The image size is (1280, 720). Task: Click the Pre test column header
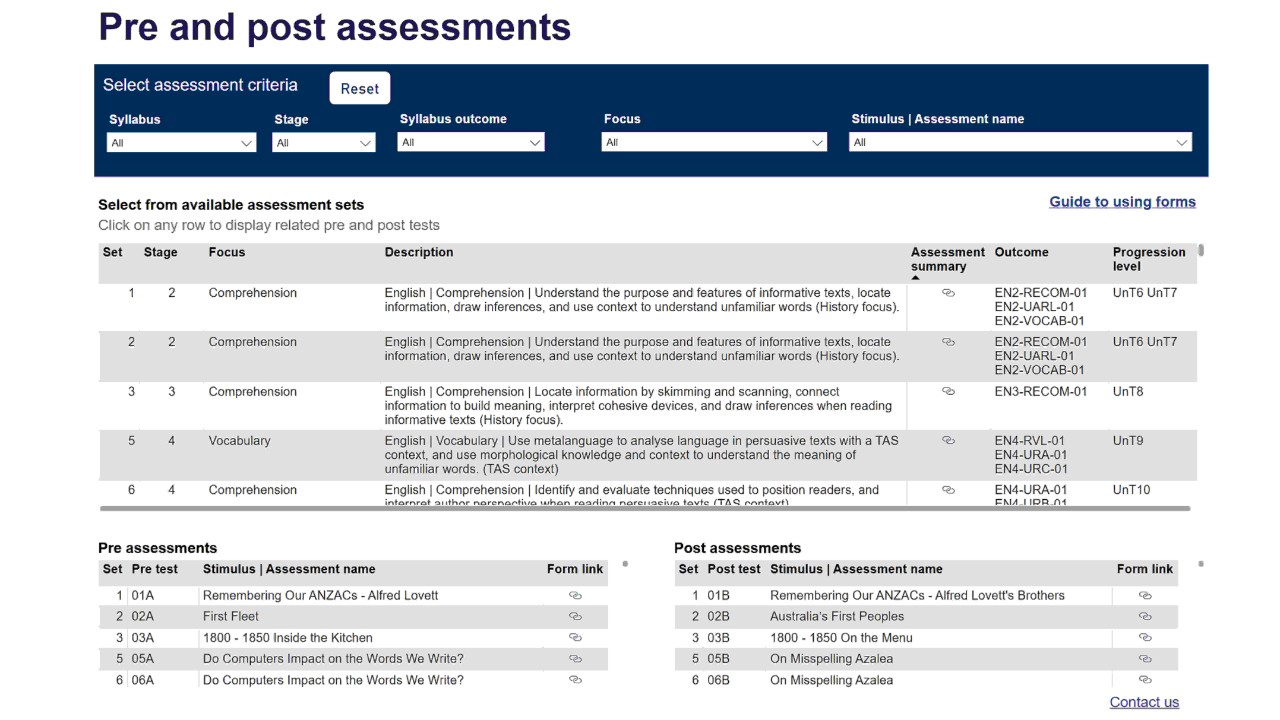coord(154,569)
